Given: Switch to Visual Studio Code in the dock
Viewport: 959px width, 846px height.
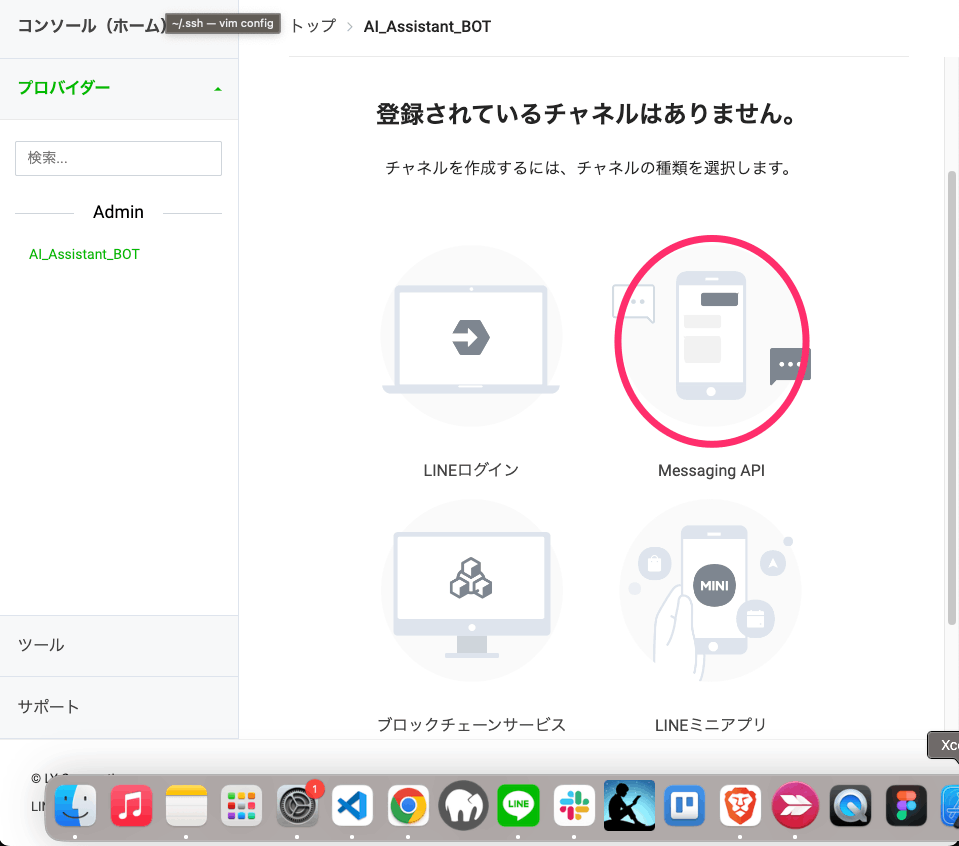Looking at the screenshot, I should pyautogui.click(x=352, y=806).
